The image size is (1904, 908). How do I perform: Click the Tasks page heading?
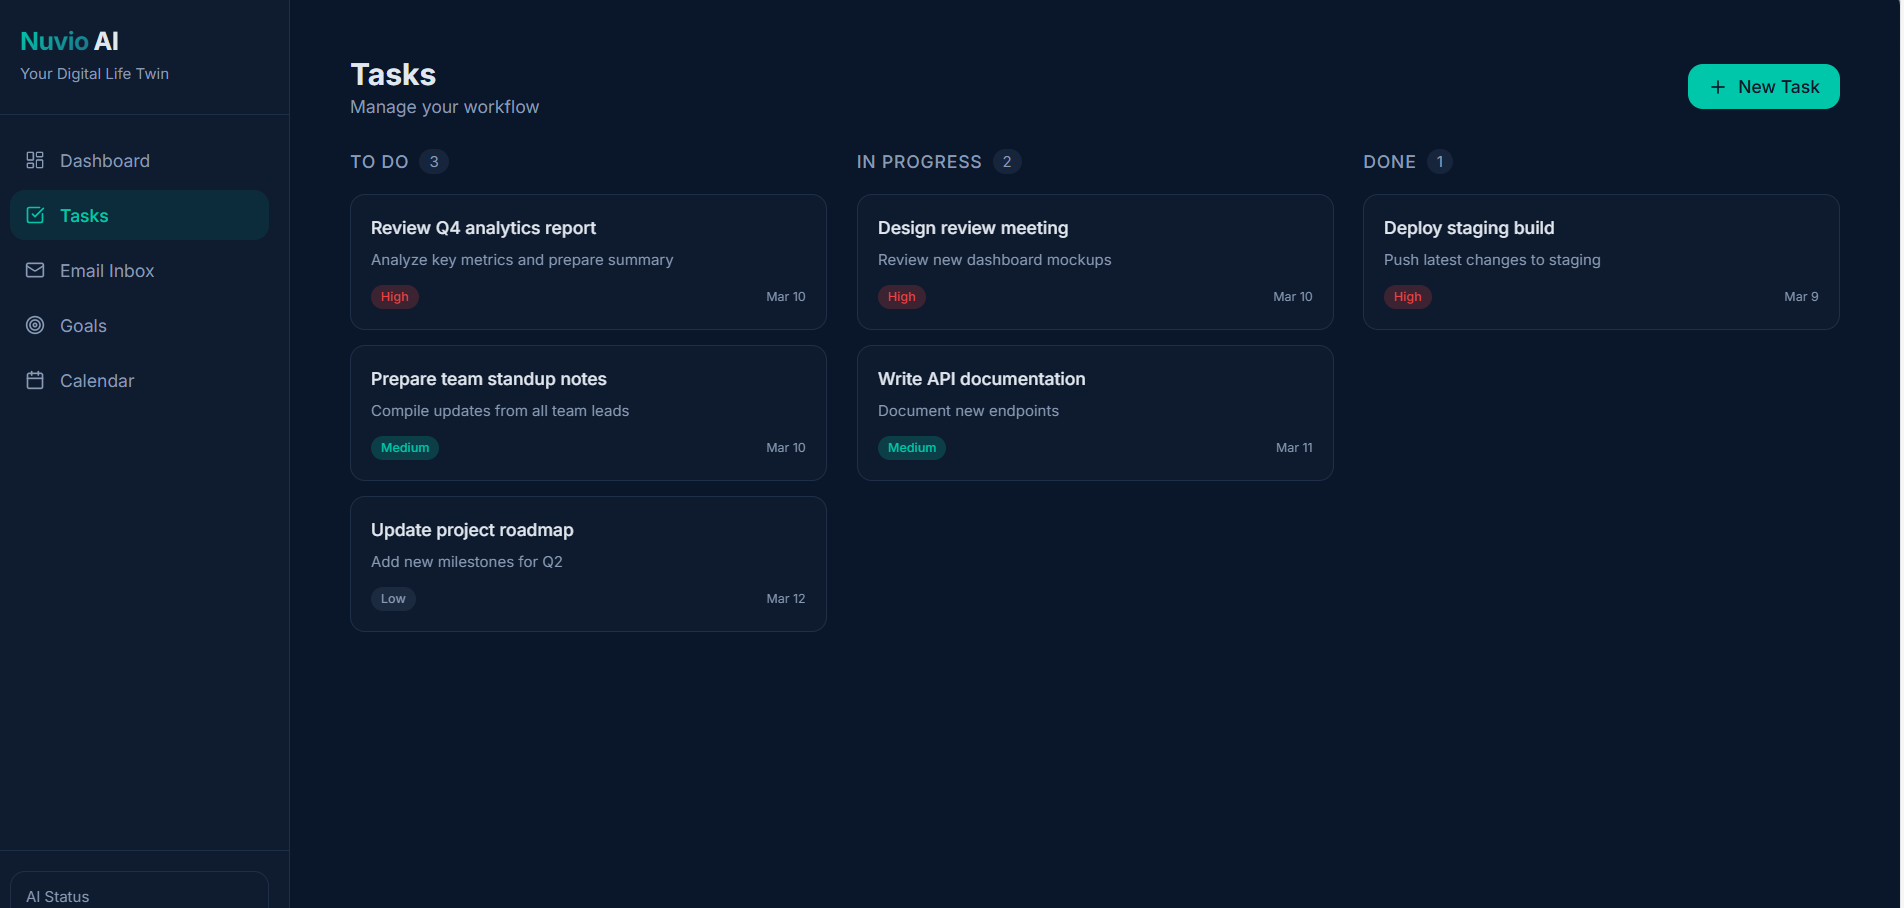393,75
